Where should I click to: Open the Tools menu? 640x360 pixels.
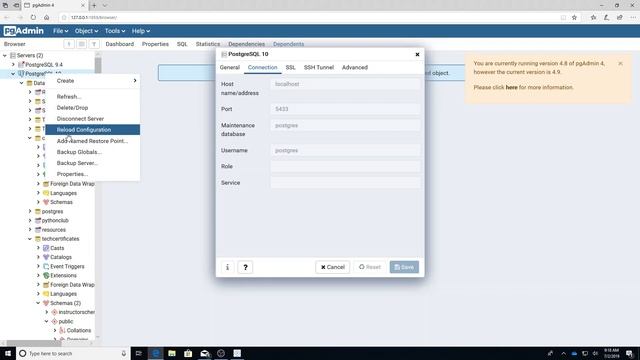coord(115,31)
